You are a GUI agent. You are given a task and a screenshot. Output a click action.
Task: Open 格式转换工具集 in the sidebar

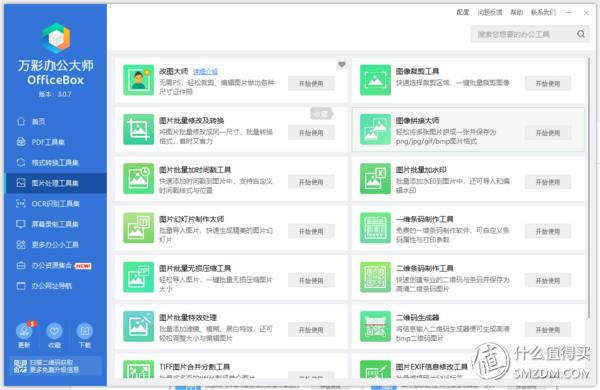click(x=55, y=163)
